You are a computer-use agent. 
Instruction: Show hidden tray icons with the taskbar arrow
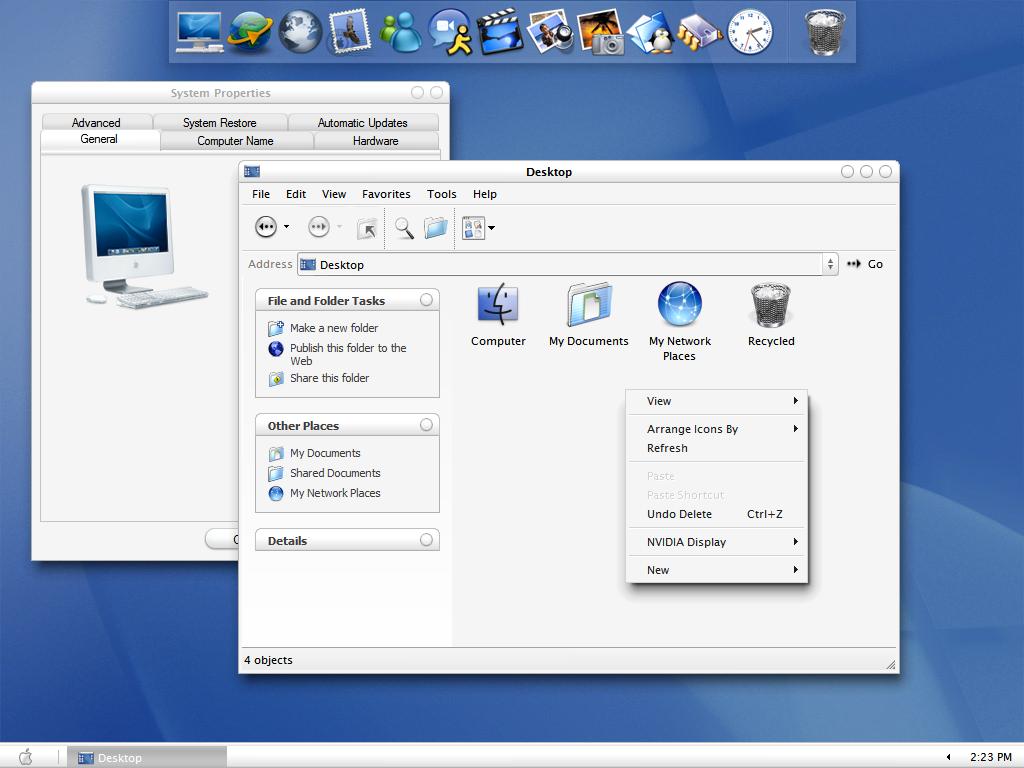click(948, 757)
